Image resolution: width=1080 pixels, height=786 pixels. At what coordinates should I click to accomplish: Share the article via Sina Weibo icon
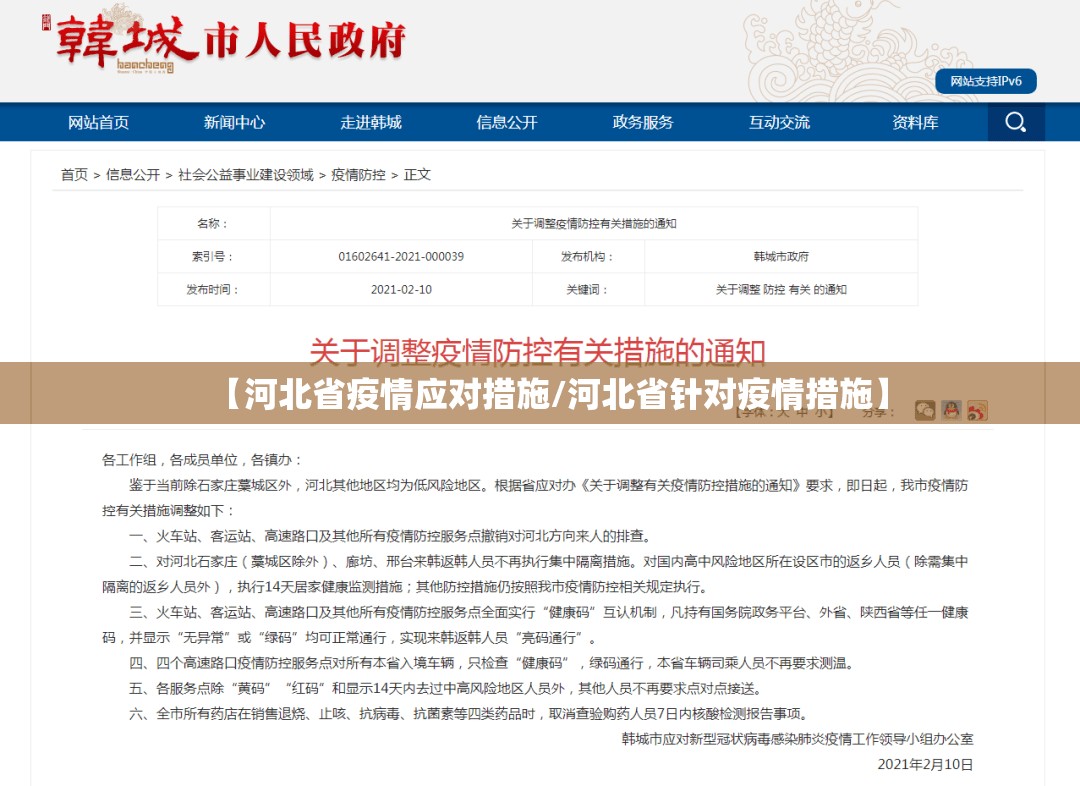tap(977, 410)
